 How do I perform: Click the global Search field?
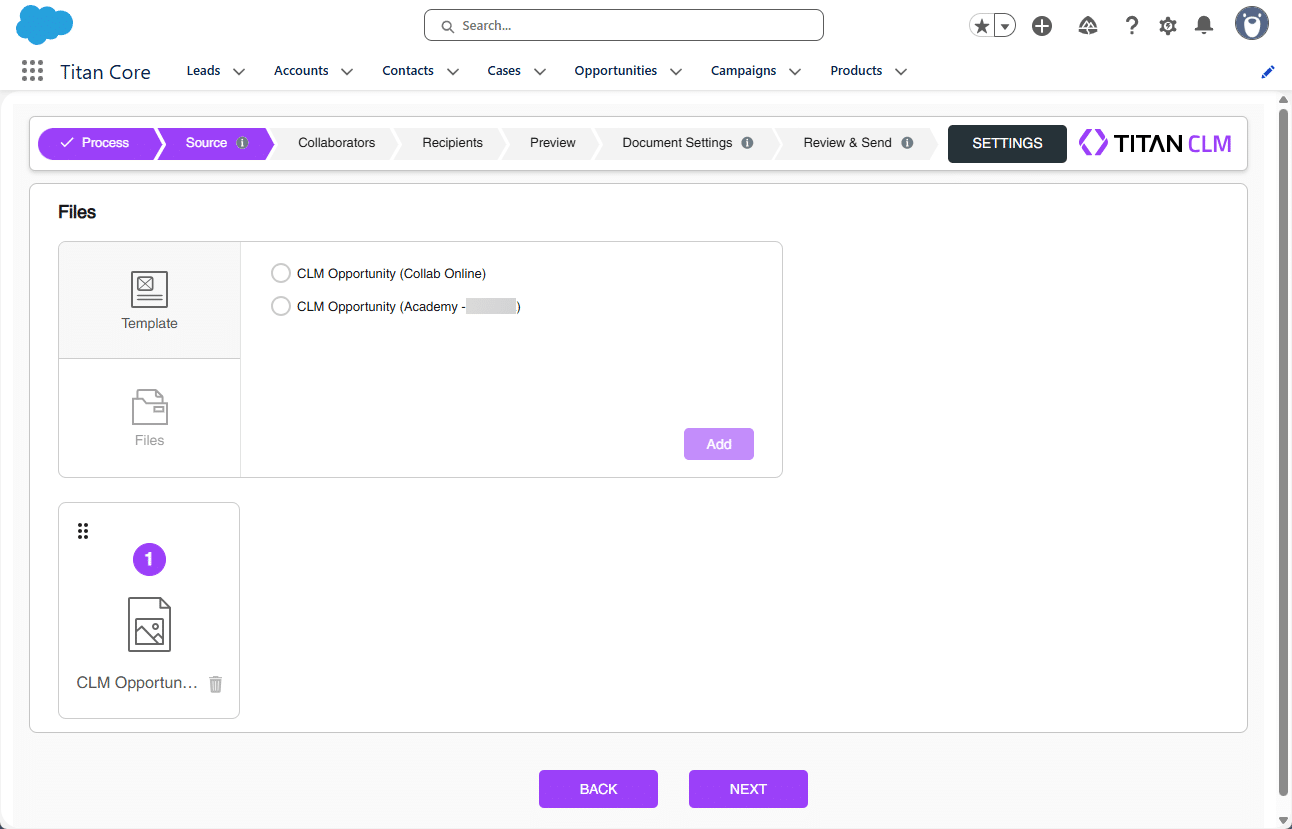(624, 26)
